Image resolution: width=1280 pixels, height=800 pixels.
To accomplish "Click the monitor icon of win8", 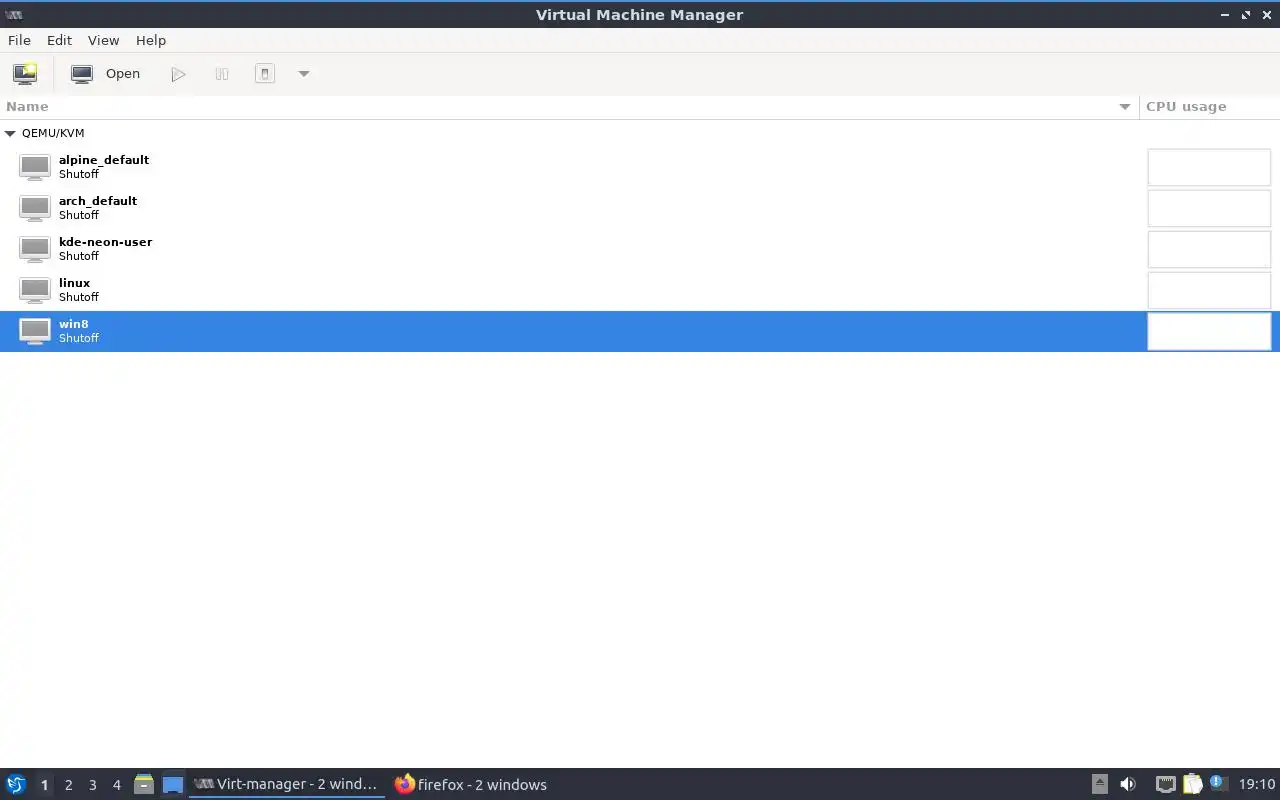I will pyautogui.click(x=35, y=331).
